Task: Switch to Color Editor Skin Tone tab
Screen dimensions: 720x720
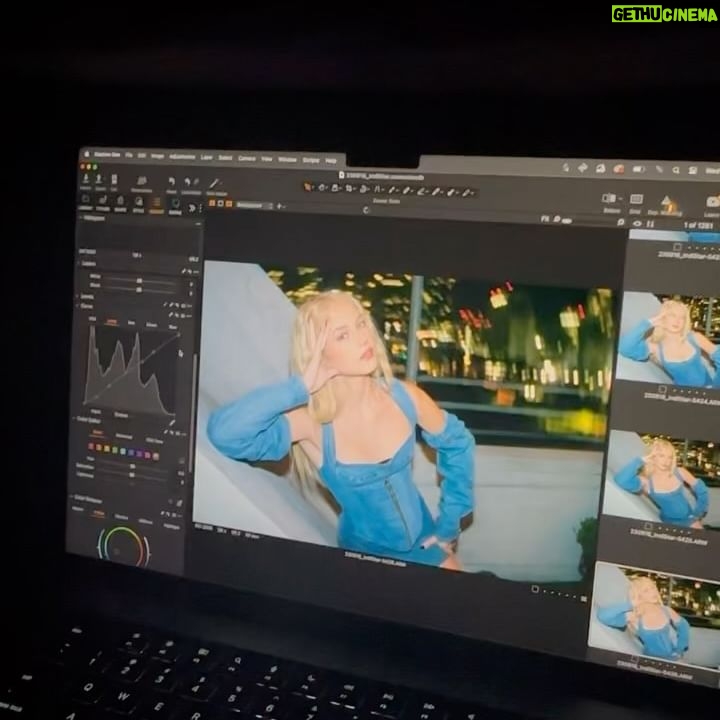Action: [x=154, y=441]
